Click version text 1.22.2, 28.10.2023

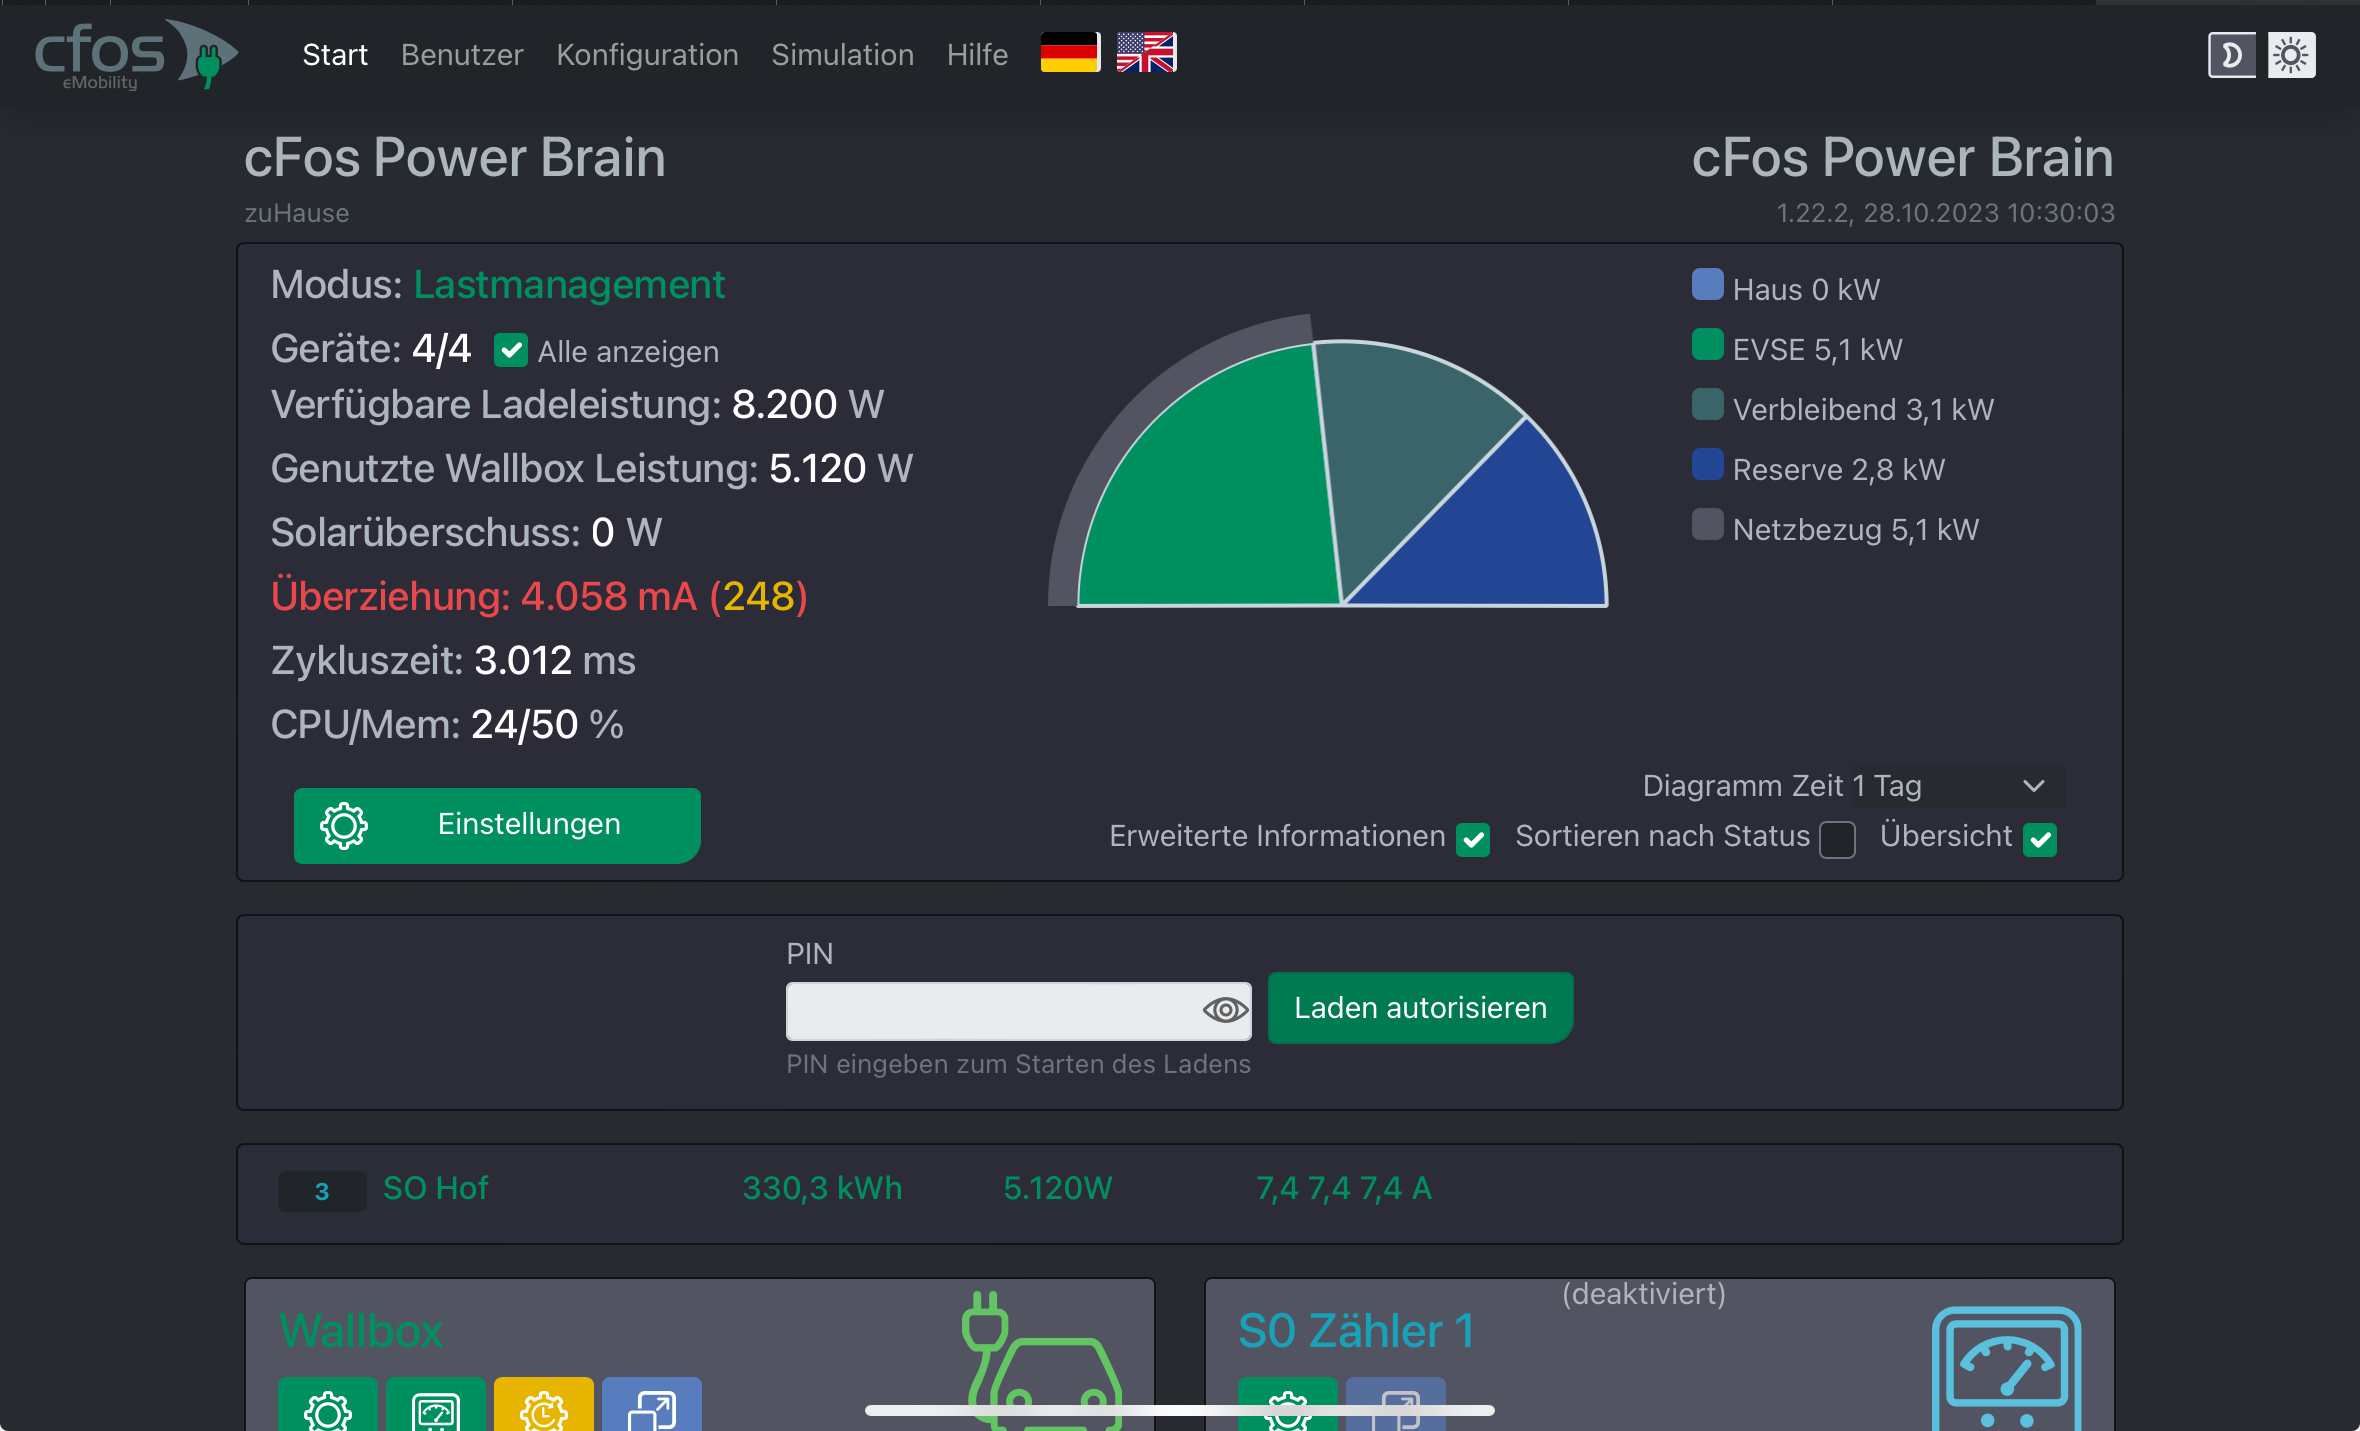(x=1945, y=213)
